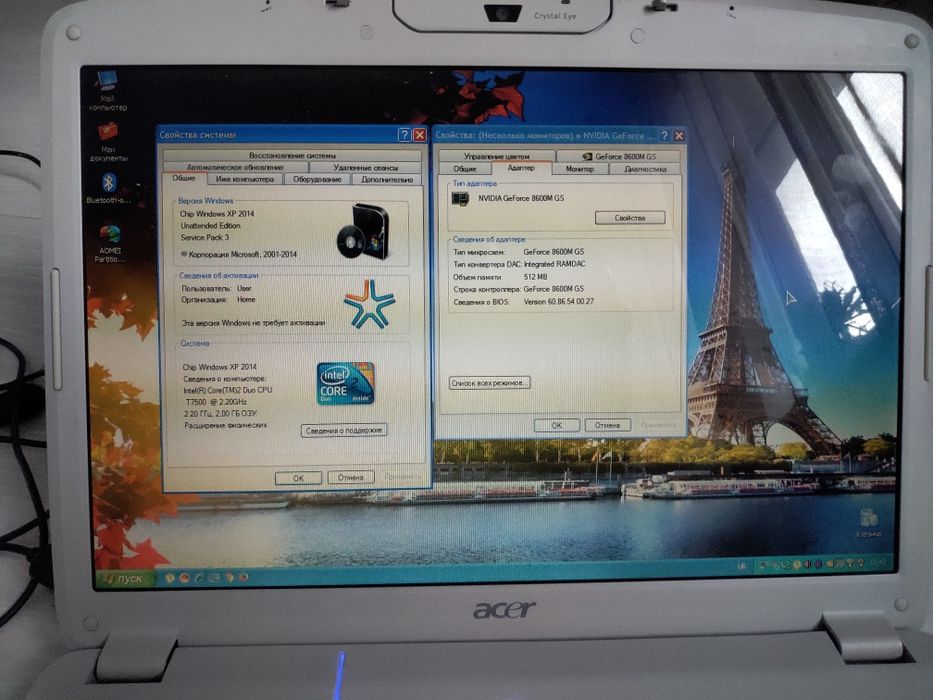Click Отмена in NVIDIA properties window
Image resolution: width=933 pixels, height=700 pixels.
[607, 425]
